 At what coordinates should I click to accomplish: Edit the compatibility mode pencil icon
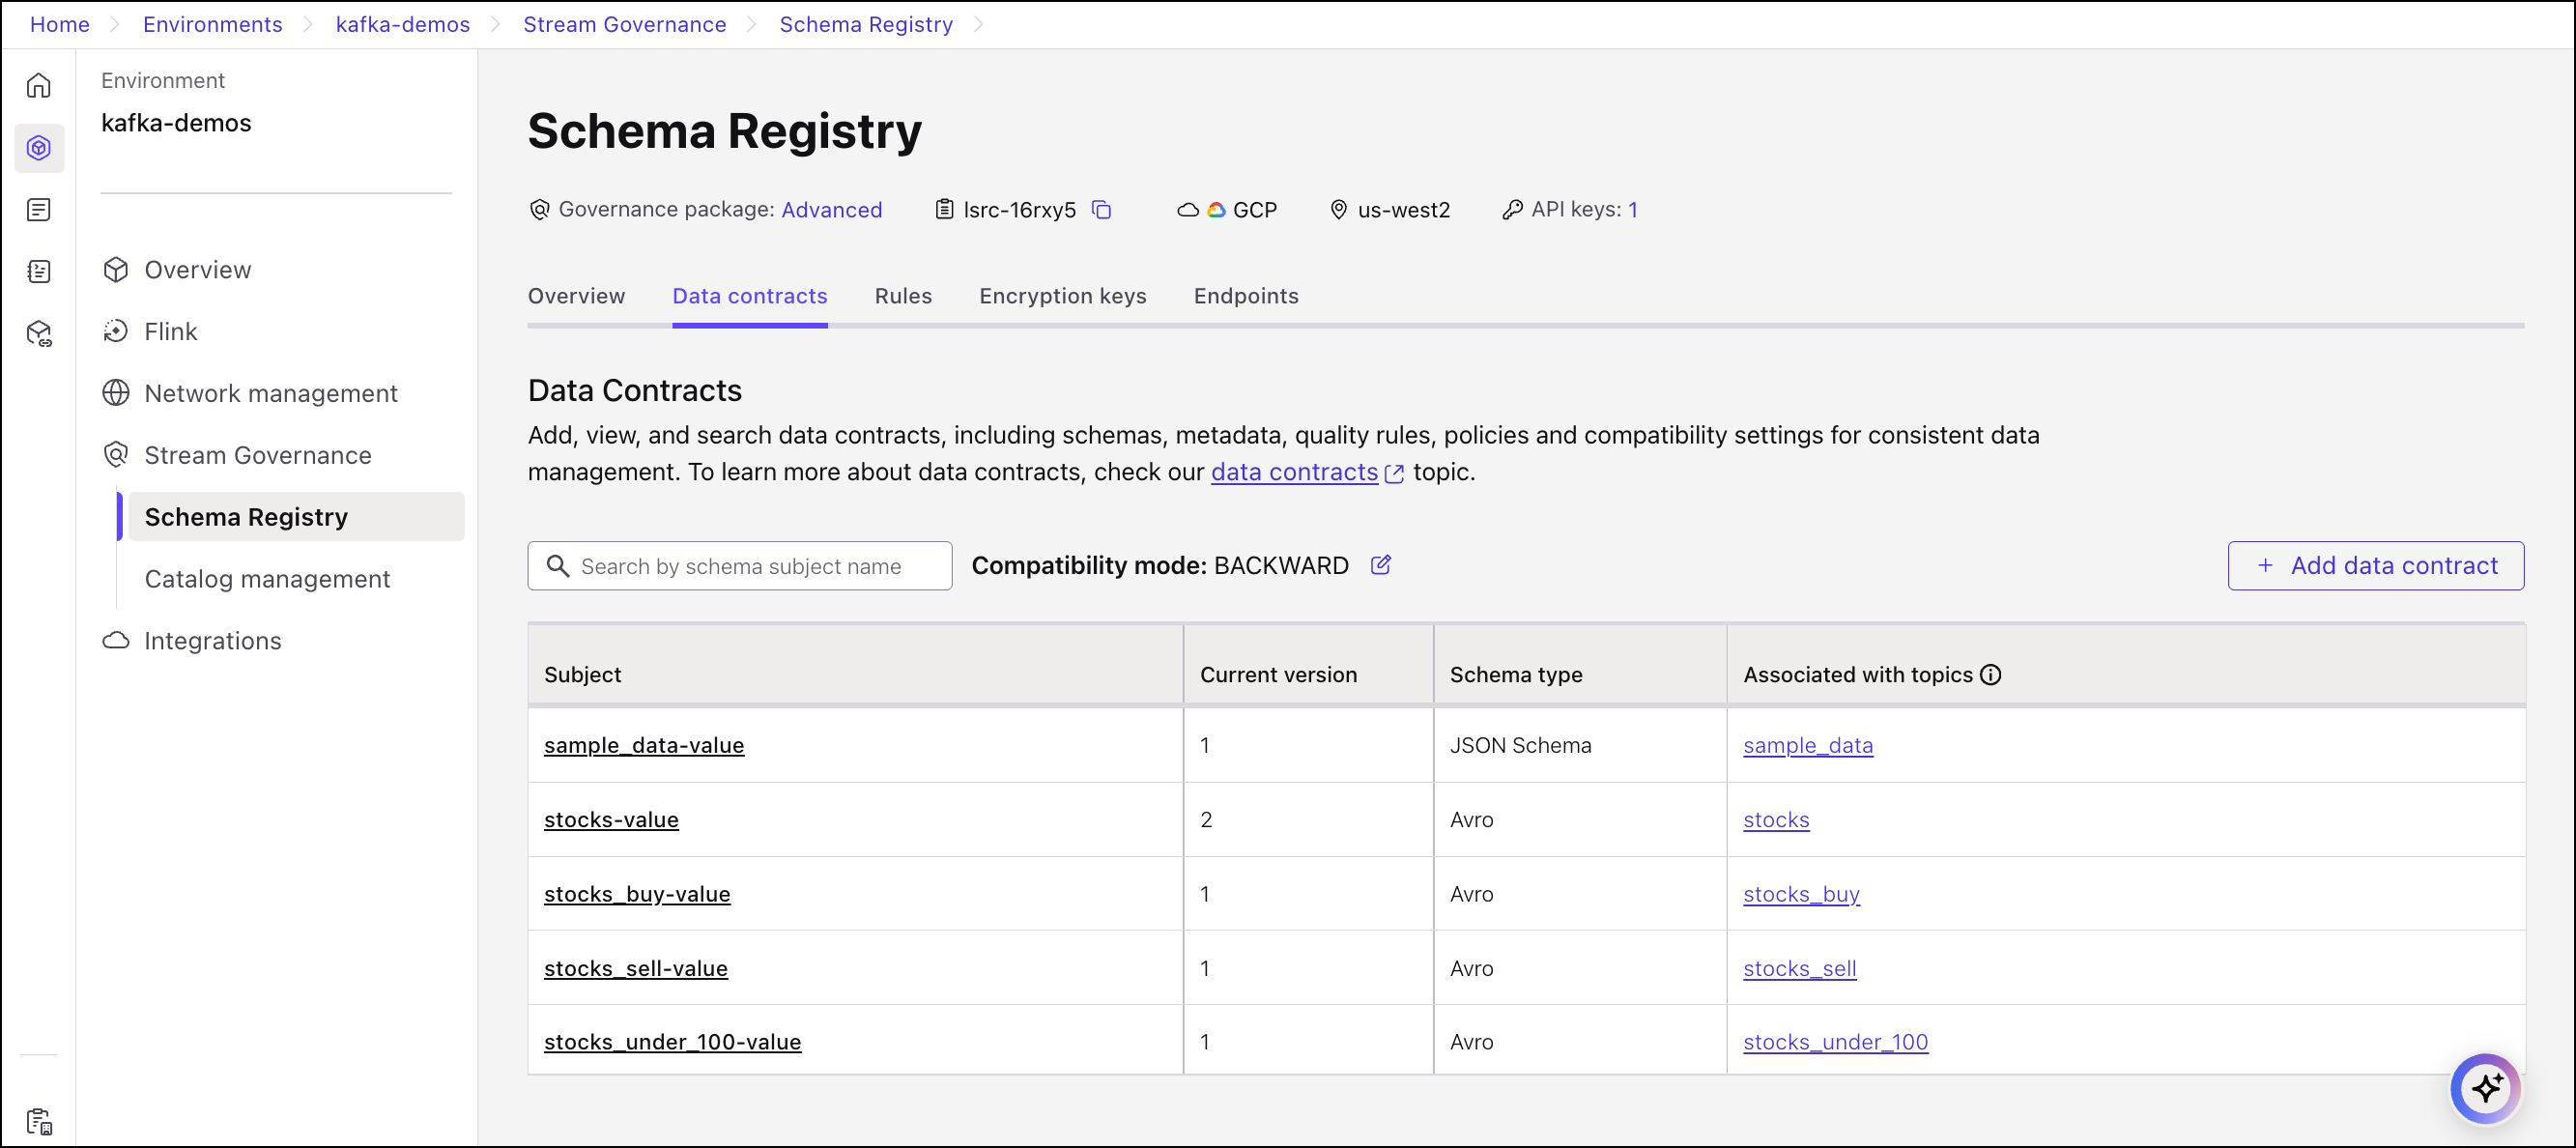1380,565
